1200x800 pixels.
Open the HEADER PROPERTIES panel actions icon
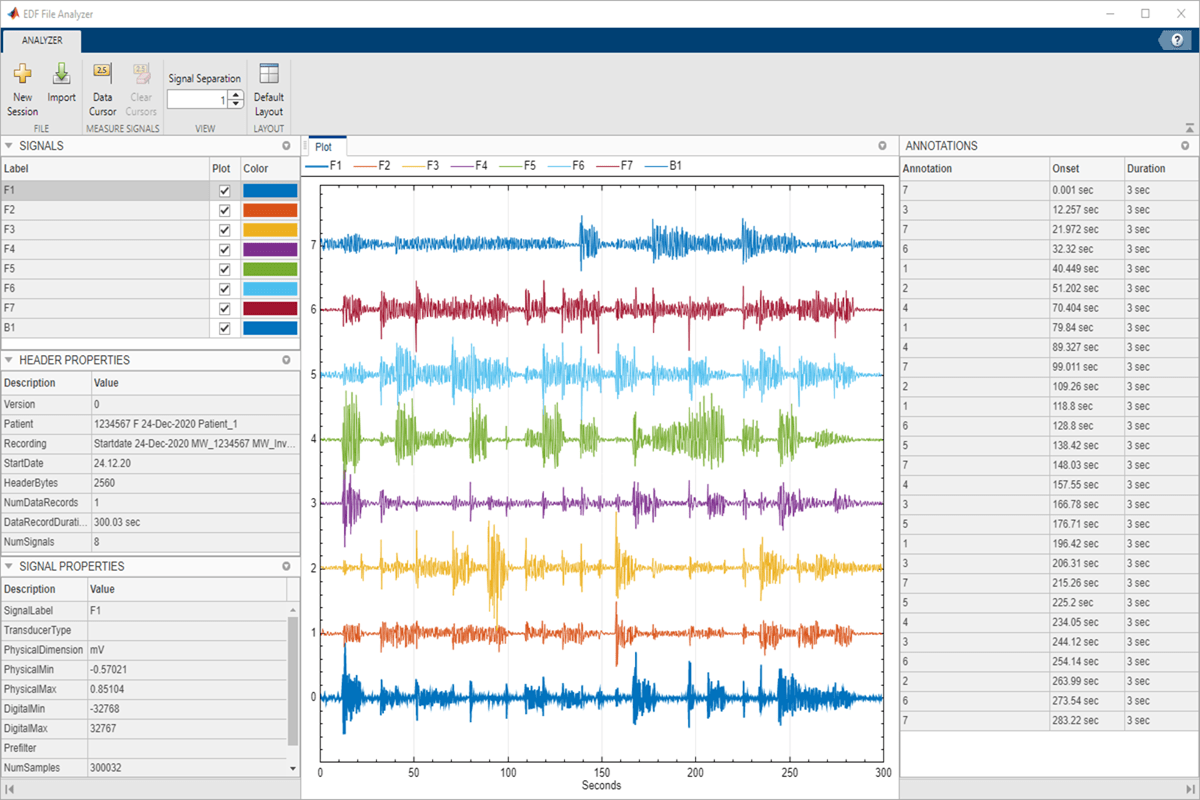click(x=287, y=359)
